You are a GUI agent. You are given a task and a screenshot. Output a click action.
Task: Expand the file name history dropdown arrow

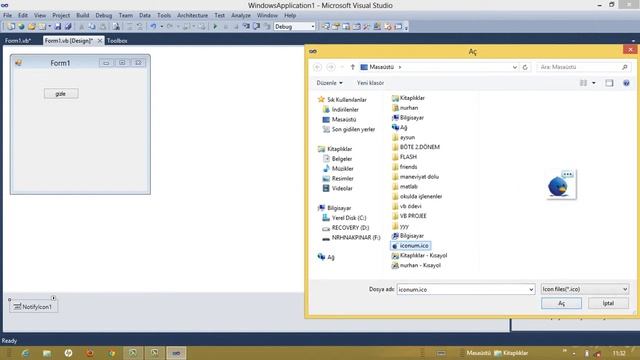click(531, 289)
